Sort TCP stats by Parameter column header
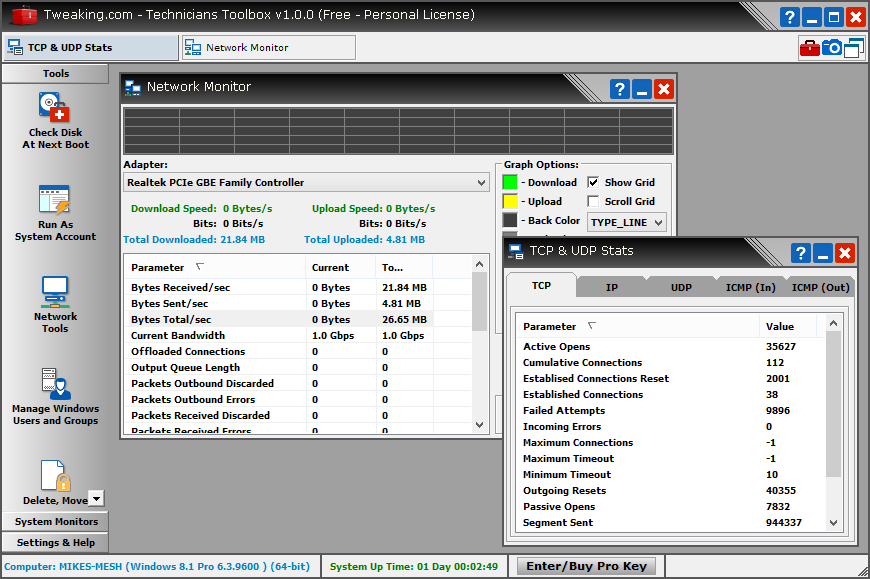This screenshot has height=579, width=870. click(637, 327)
